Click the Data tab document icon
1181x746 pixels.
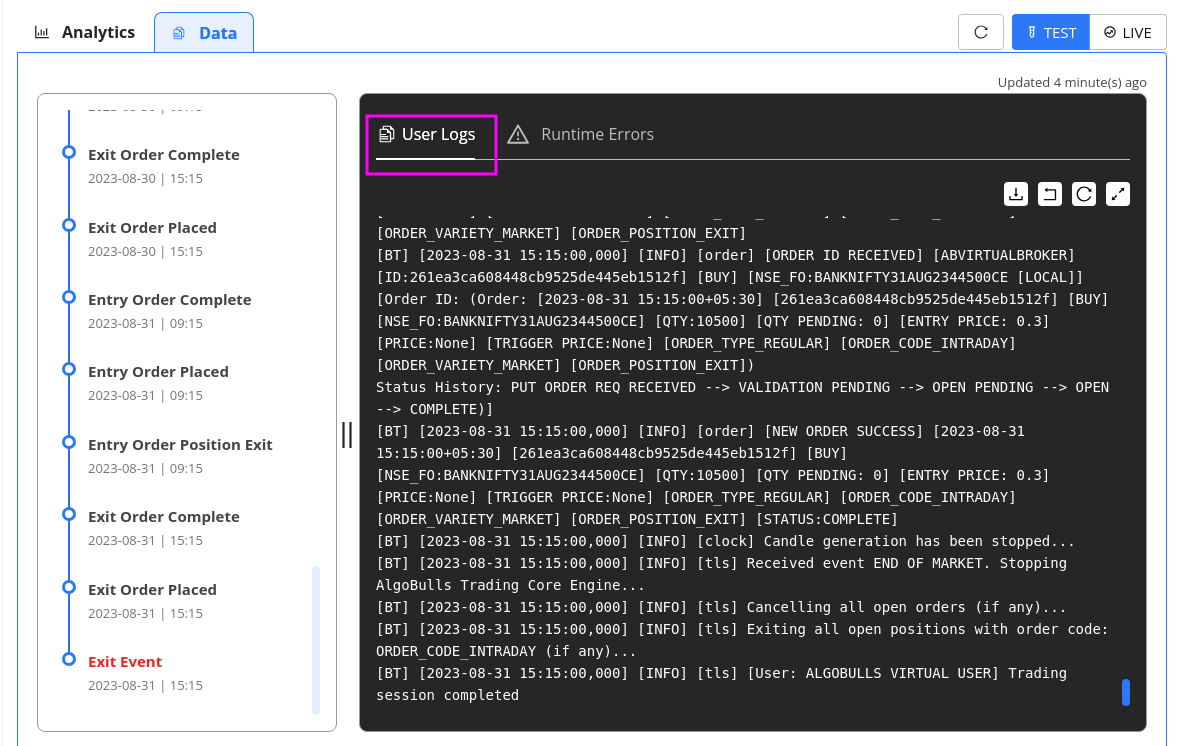[179, 33]
